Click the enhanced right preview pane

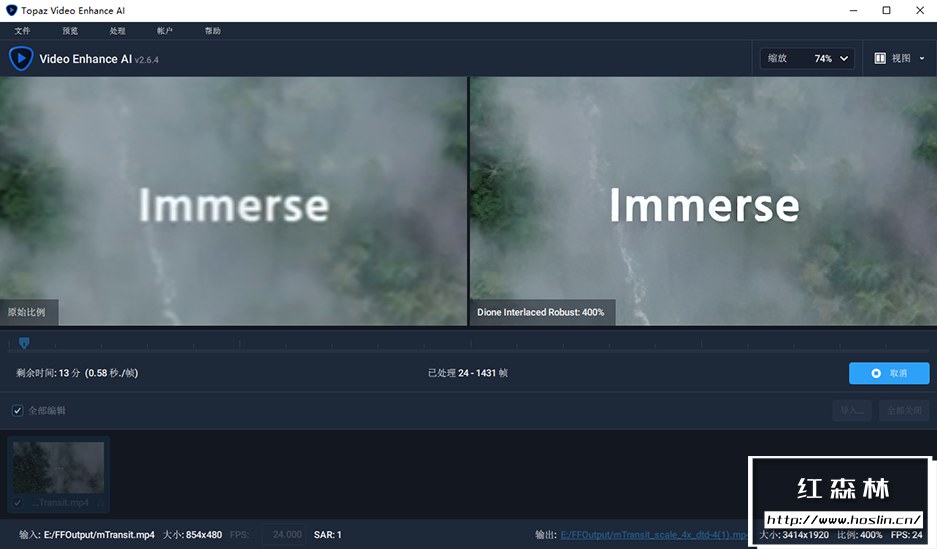(703, 201)
